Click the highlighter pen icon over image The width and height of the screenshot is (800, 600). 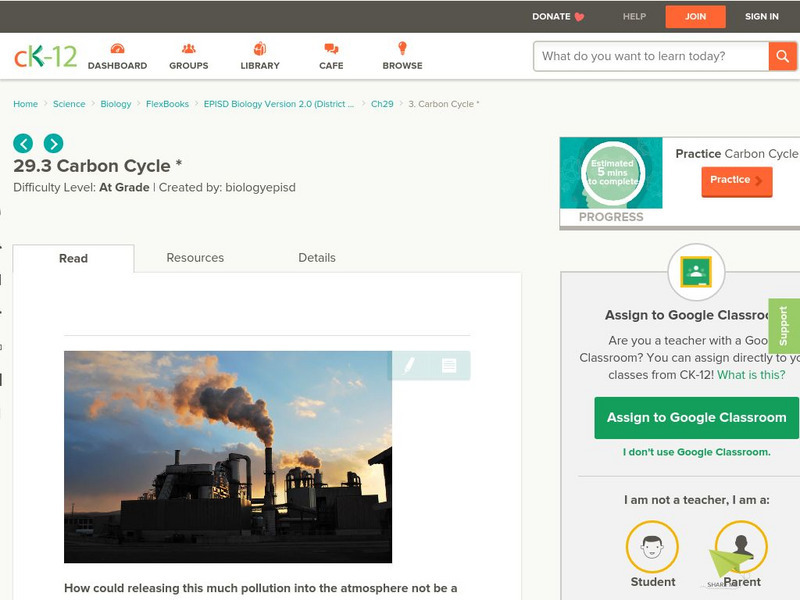coord(409,365)
